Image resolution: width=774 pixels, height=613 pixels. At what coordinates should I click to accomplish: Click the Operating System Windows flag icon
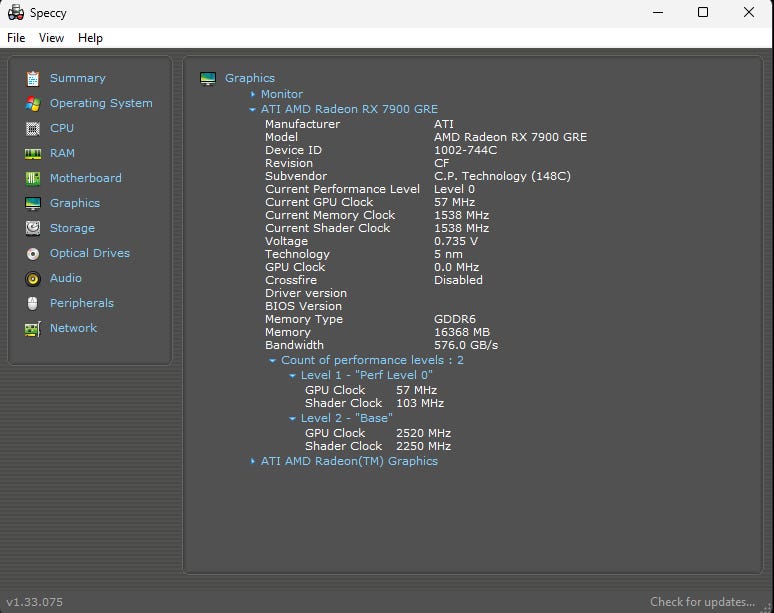coord(33,103)
